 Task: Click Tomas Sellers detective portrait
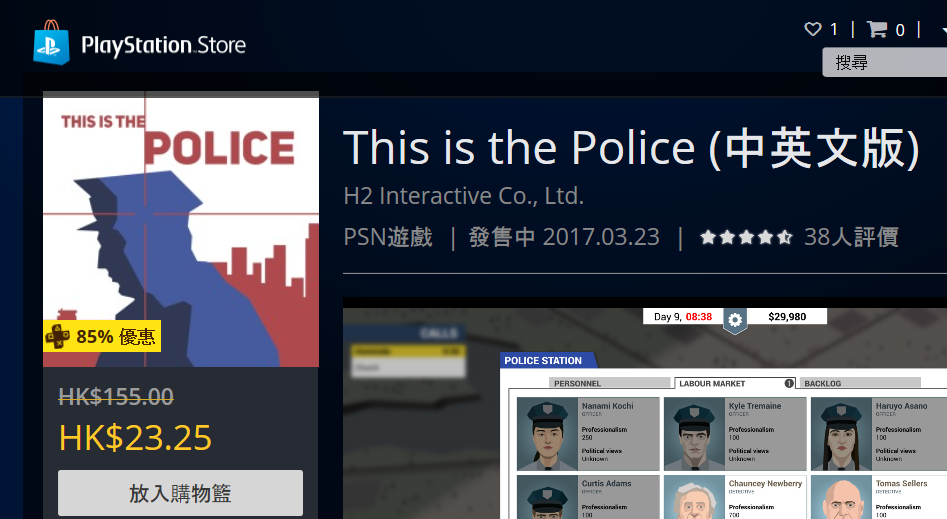tap(841, 497)
